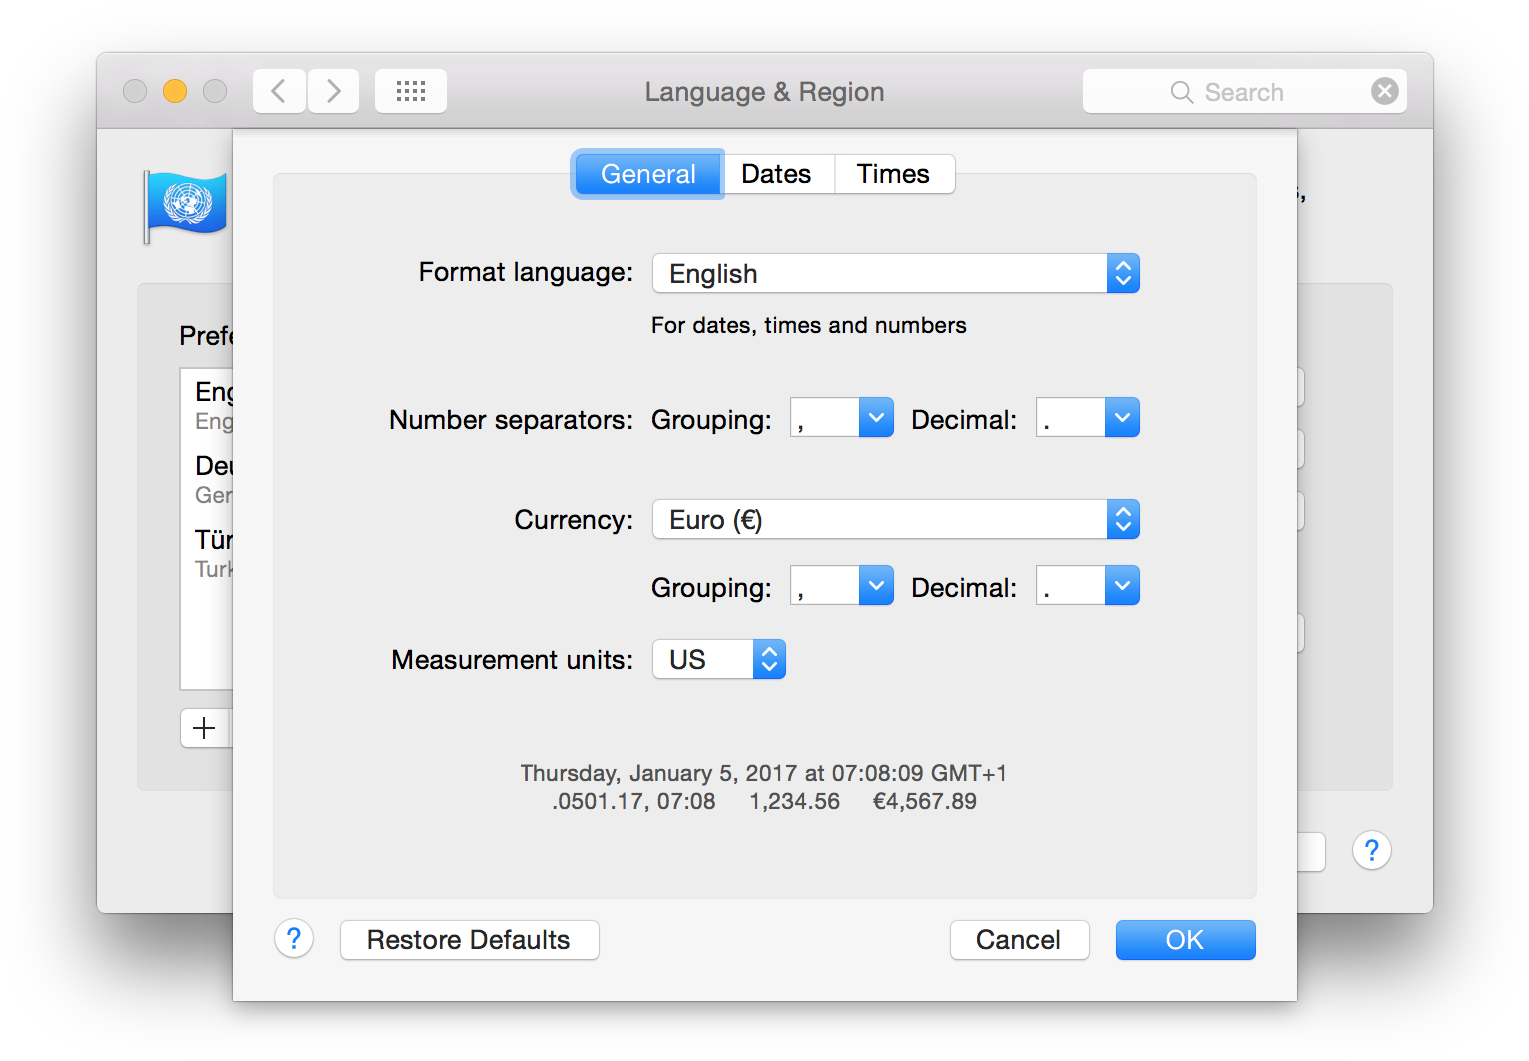1529x1061 pixels.
Task: Click the back navigation arrow
Action: (279, 92)
